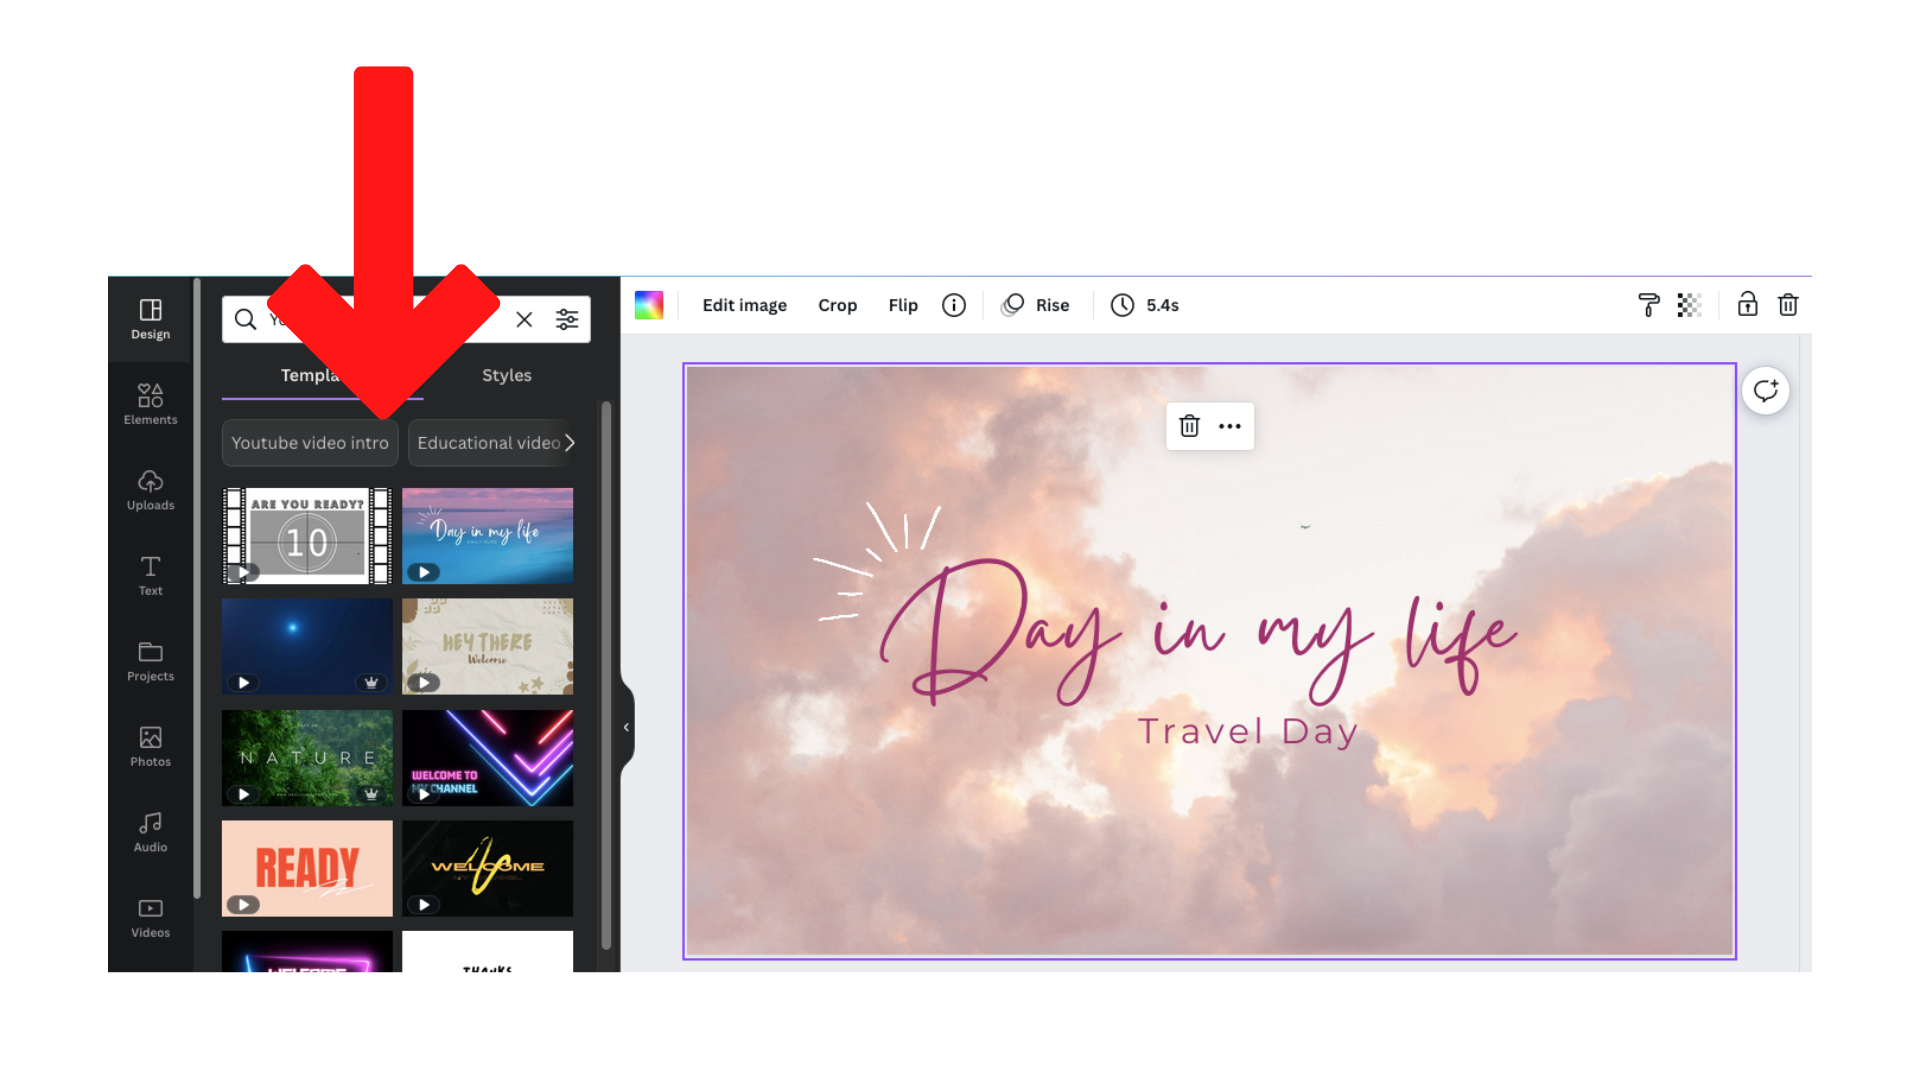Expand more template categories with the chevron
The image size is (1920, 1080).
tap(569, 442)
